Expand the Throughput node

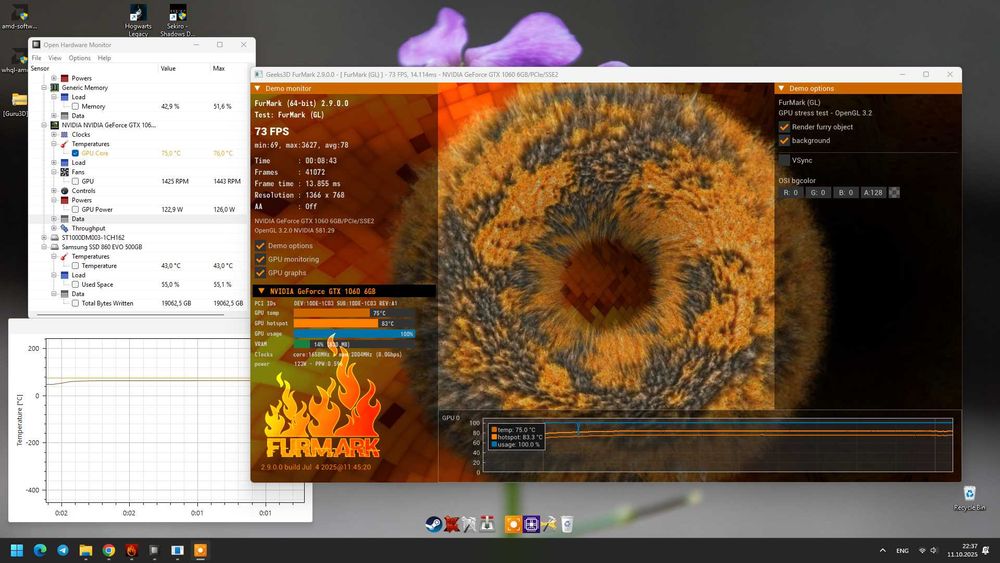point(54,228)
